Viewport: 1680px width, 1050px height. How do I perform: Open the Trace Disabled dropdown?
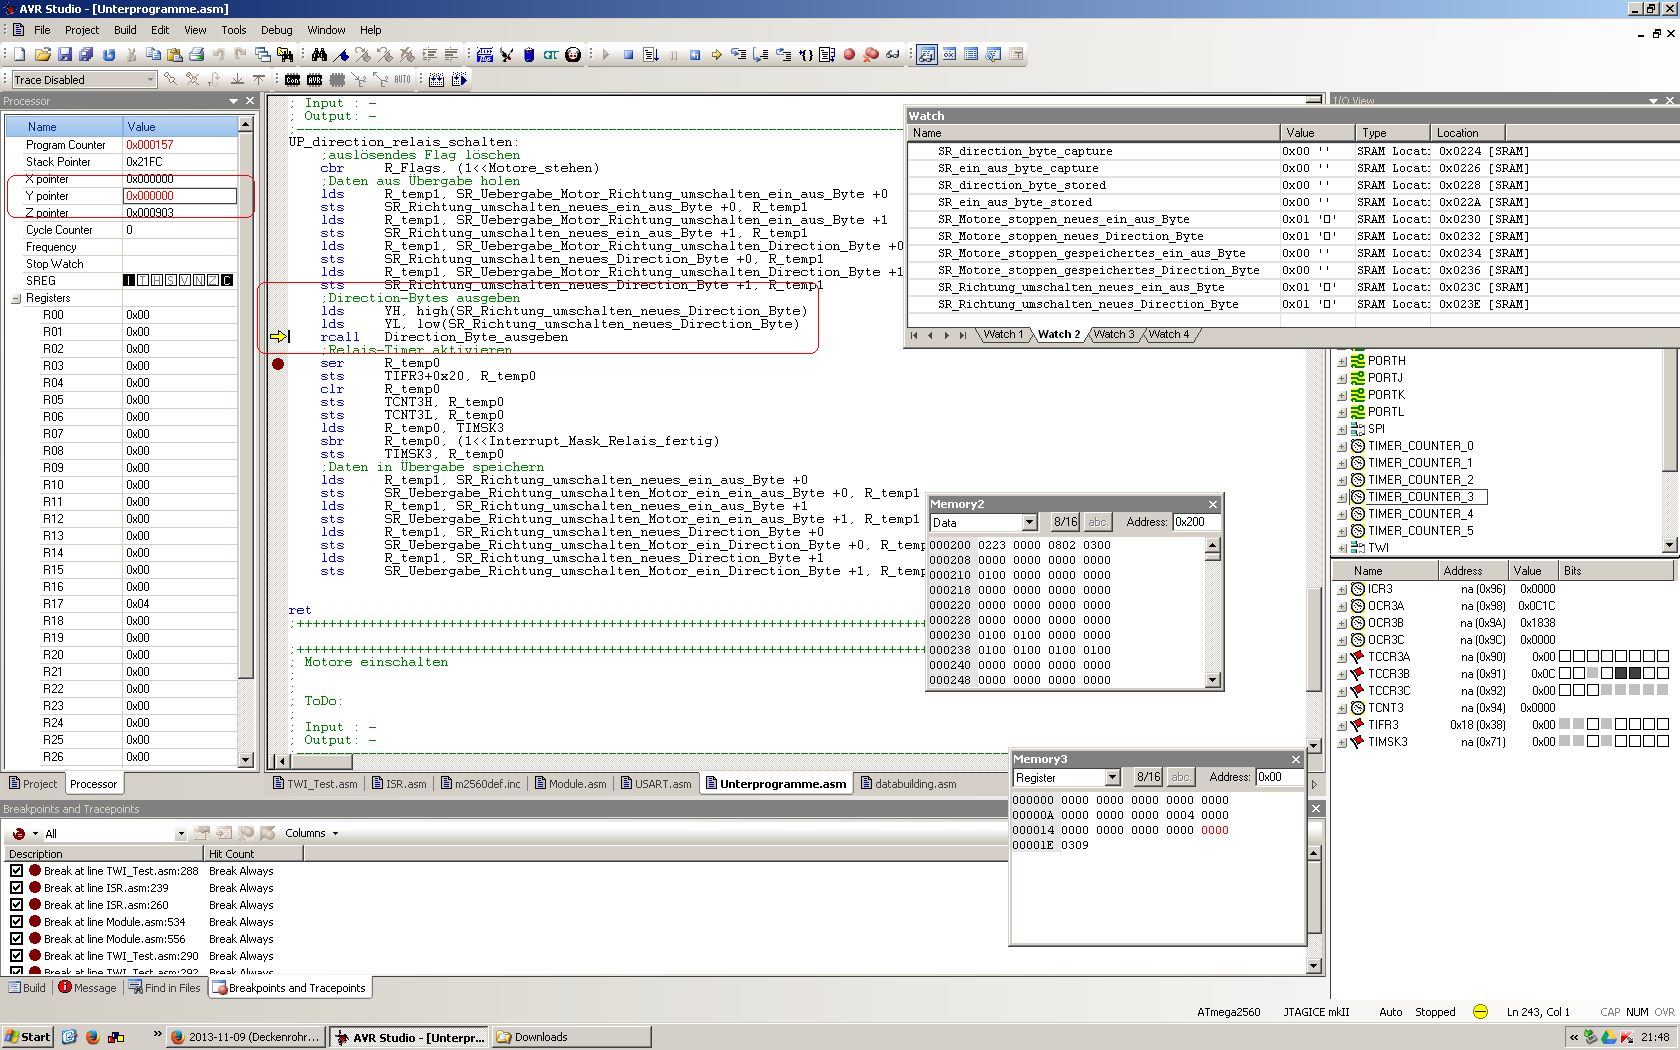pos(150,80)
